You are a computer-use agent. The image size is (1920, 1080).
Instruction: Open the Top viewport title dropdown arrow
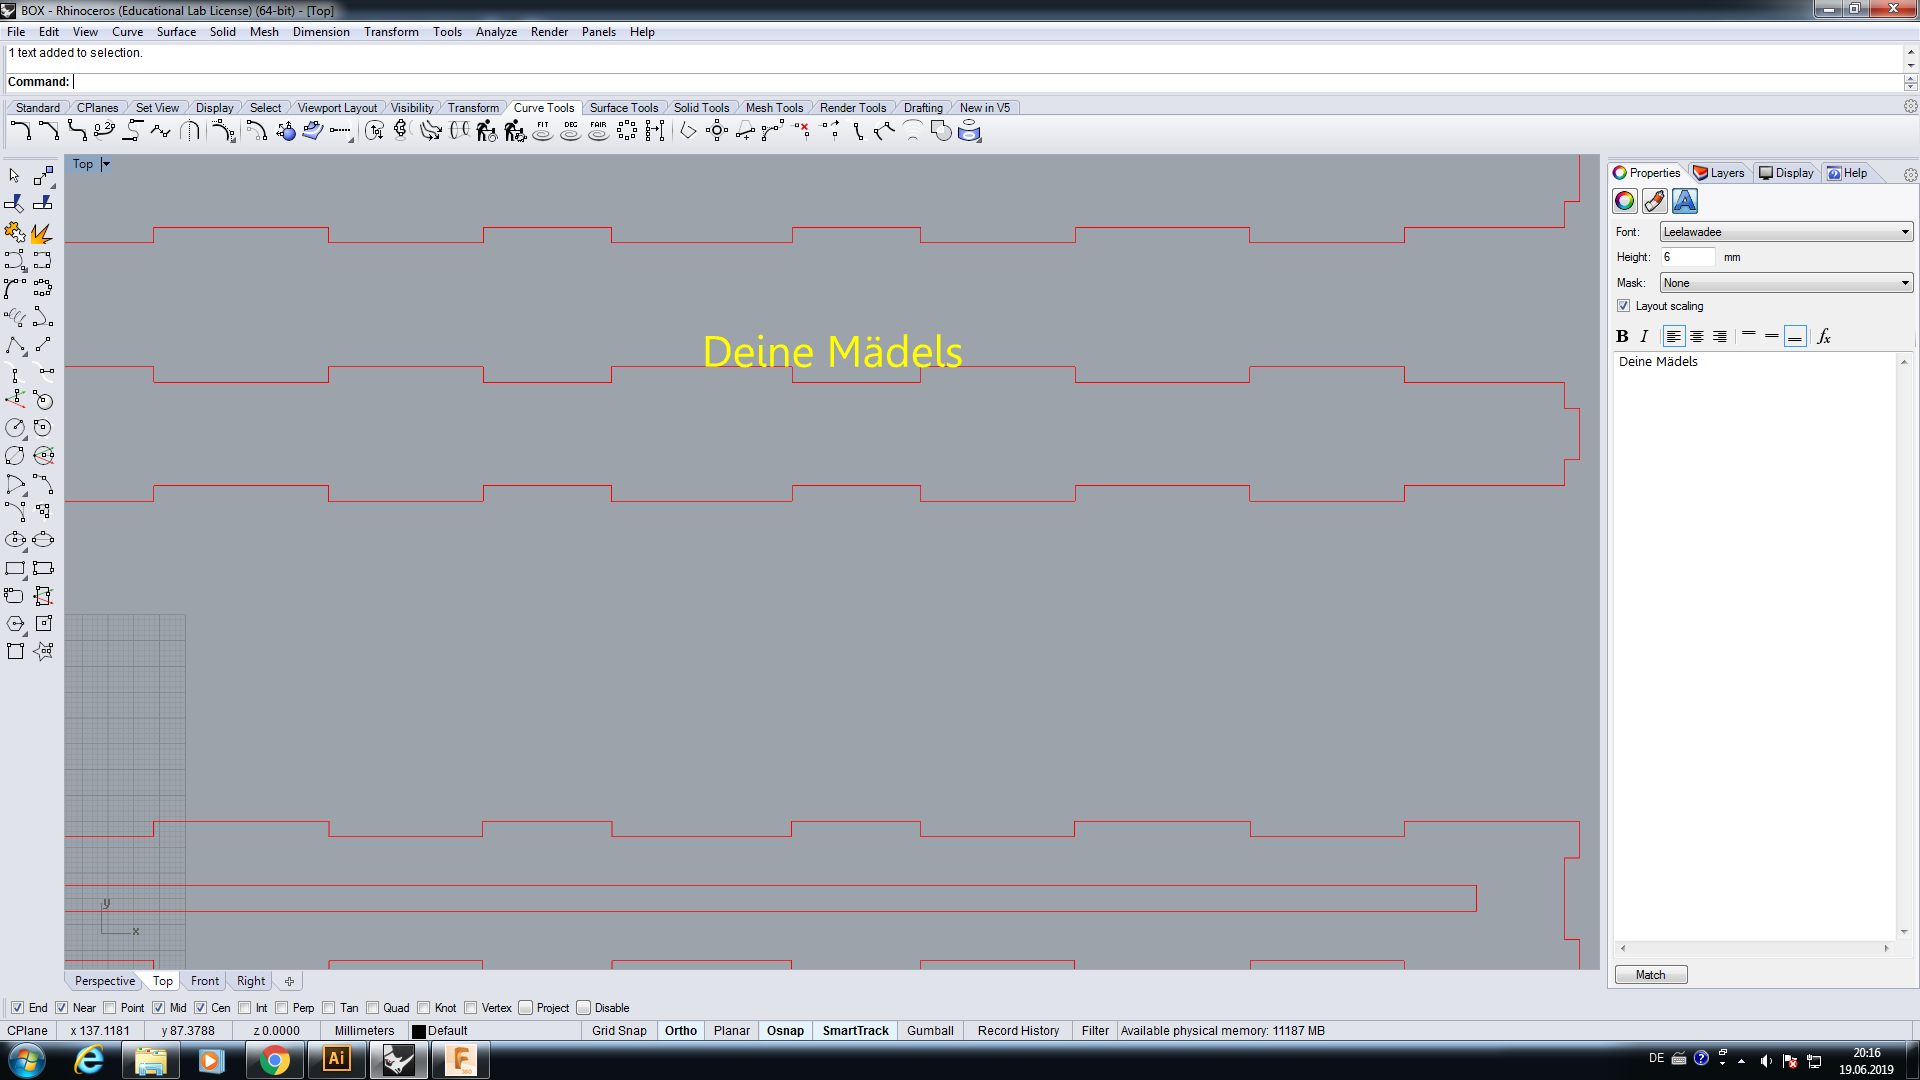click(106, 164)
